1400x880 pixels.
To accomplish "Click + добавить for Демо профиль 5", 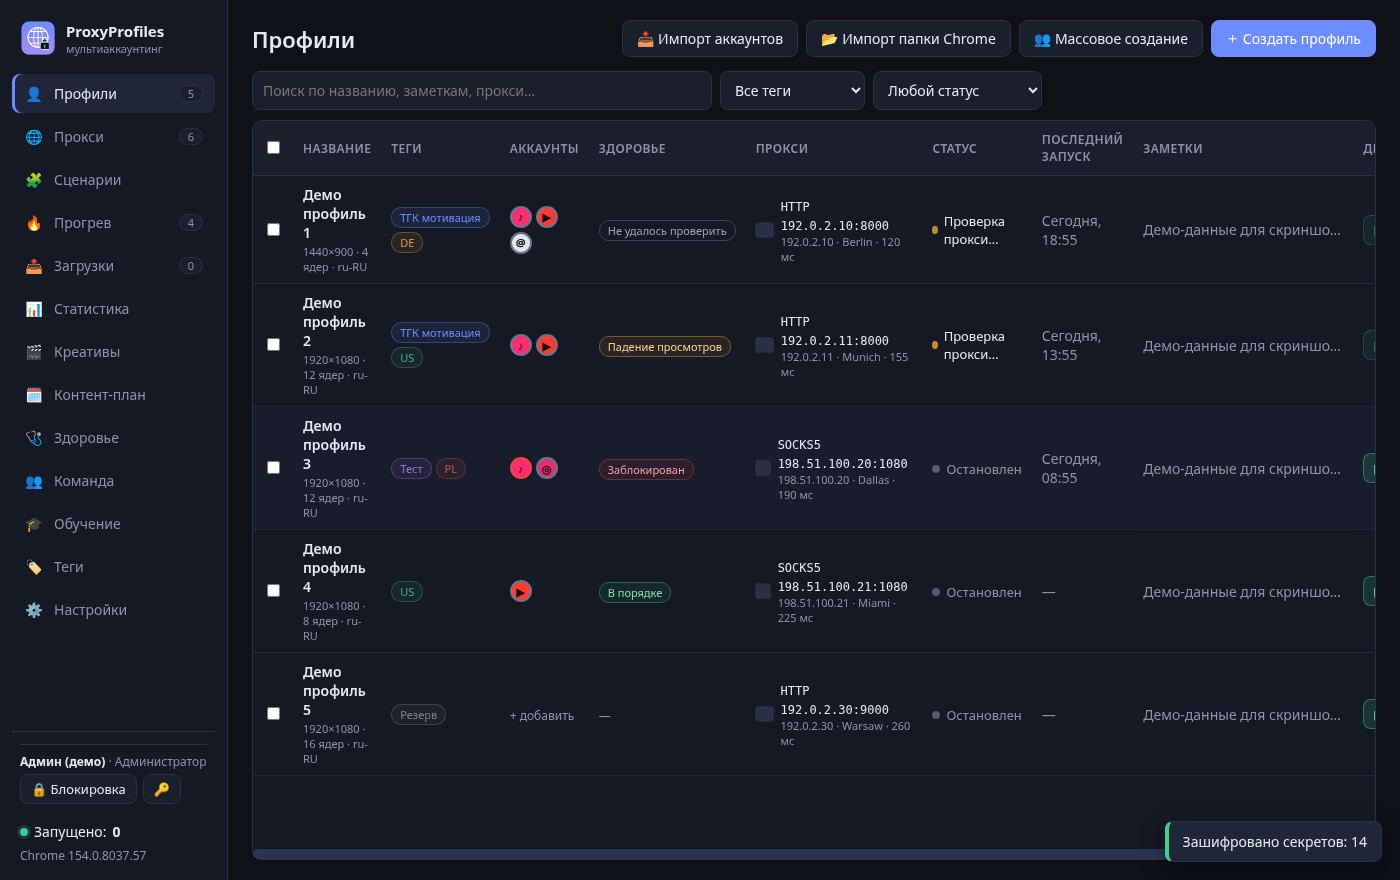I will click(x=542, y=715).
